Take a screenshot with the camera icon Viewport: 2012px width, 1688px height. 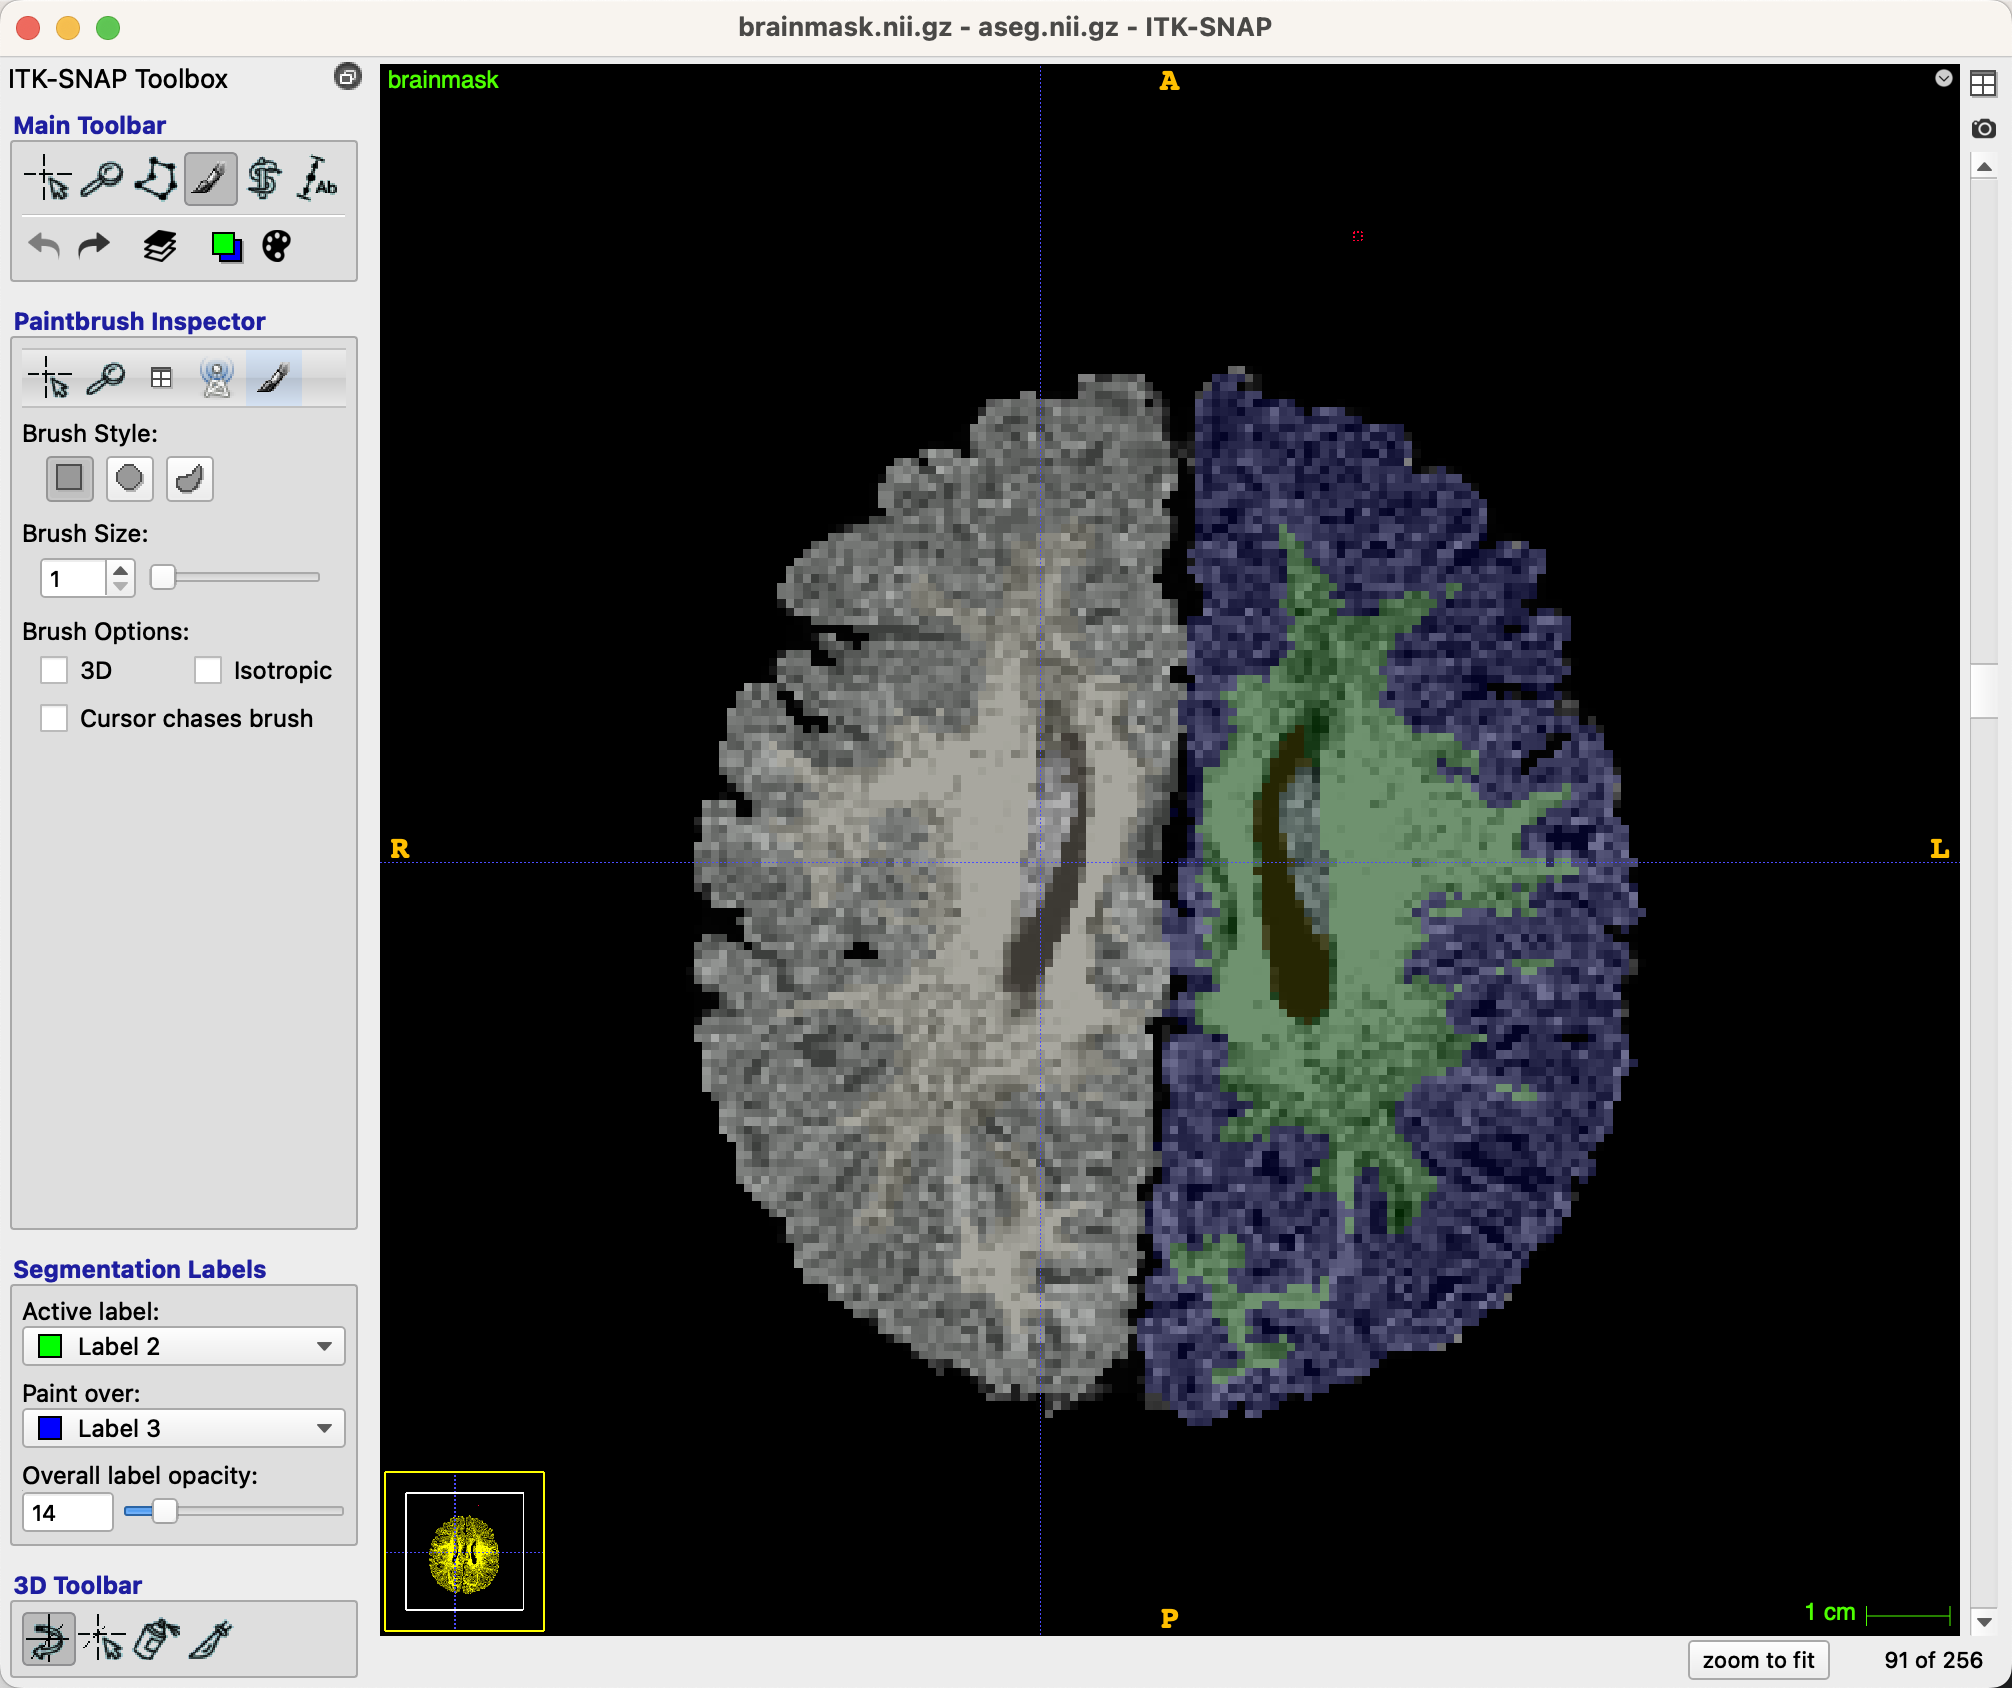pyautogui.click(x=1983, y=128)
